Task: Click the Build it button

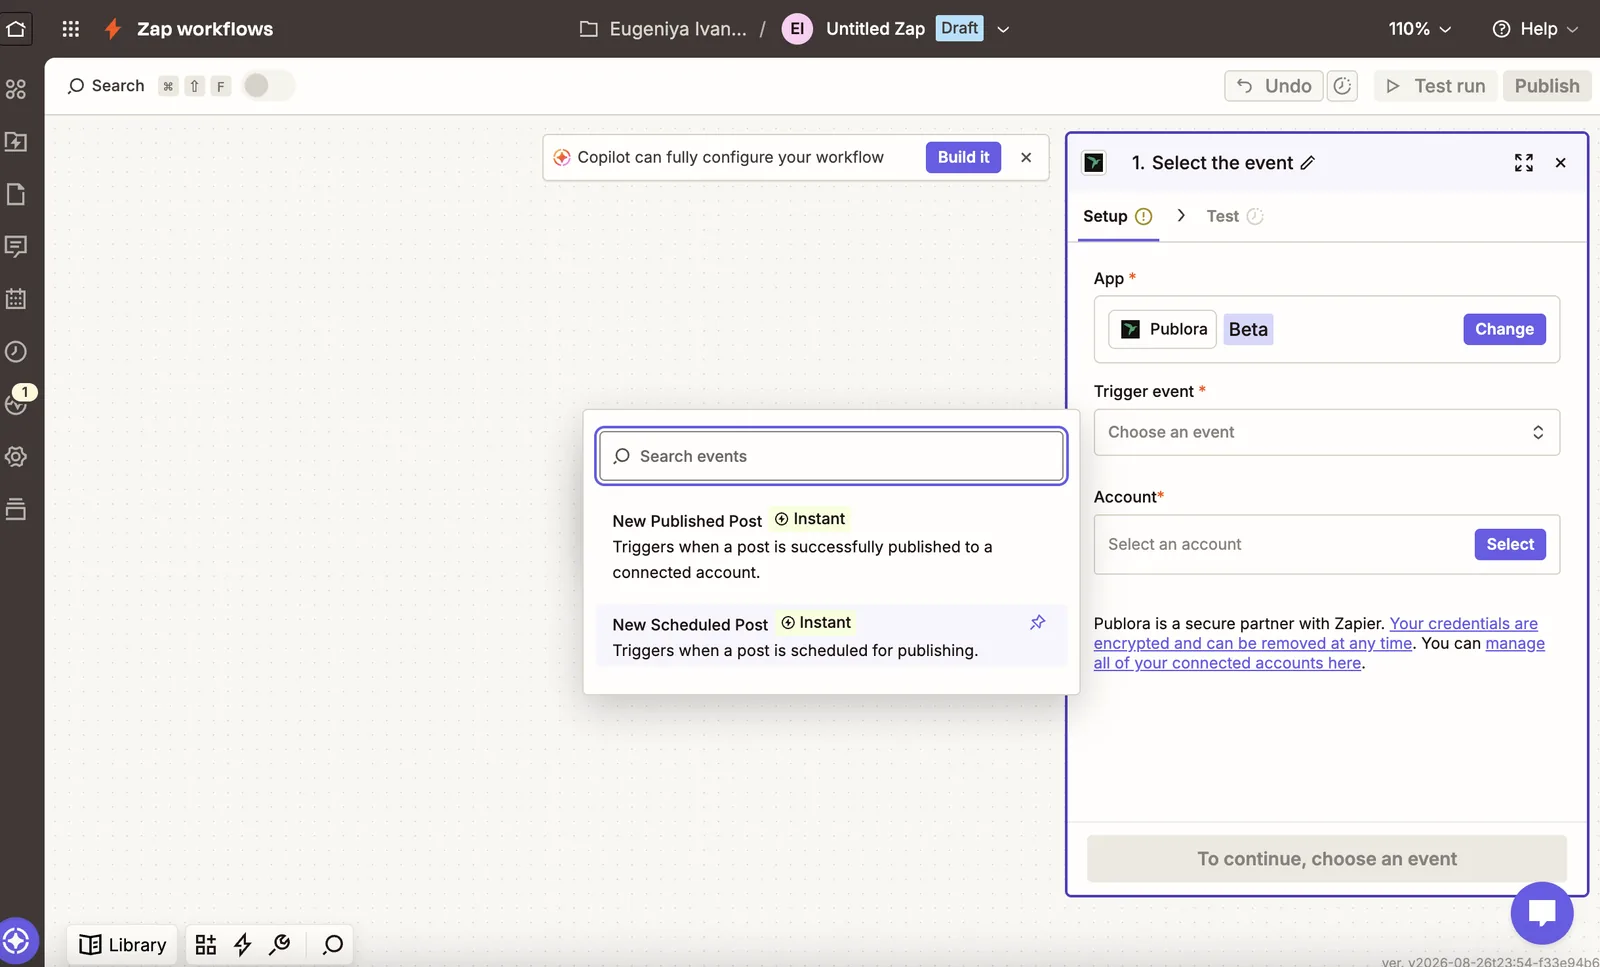Action: 963,157
